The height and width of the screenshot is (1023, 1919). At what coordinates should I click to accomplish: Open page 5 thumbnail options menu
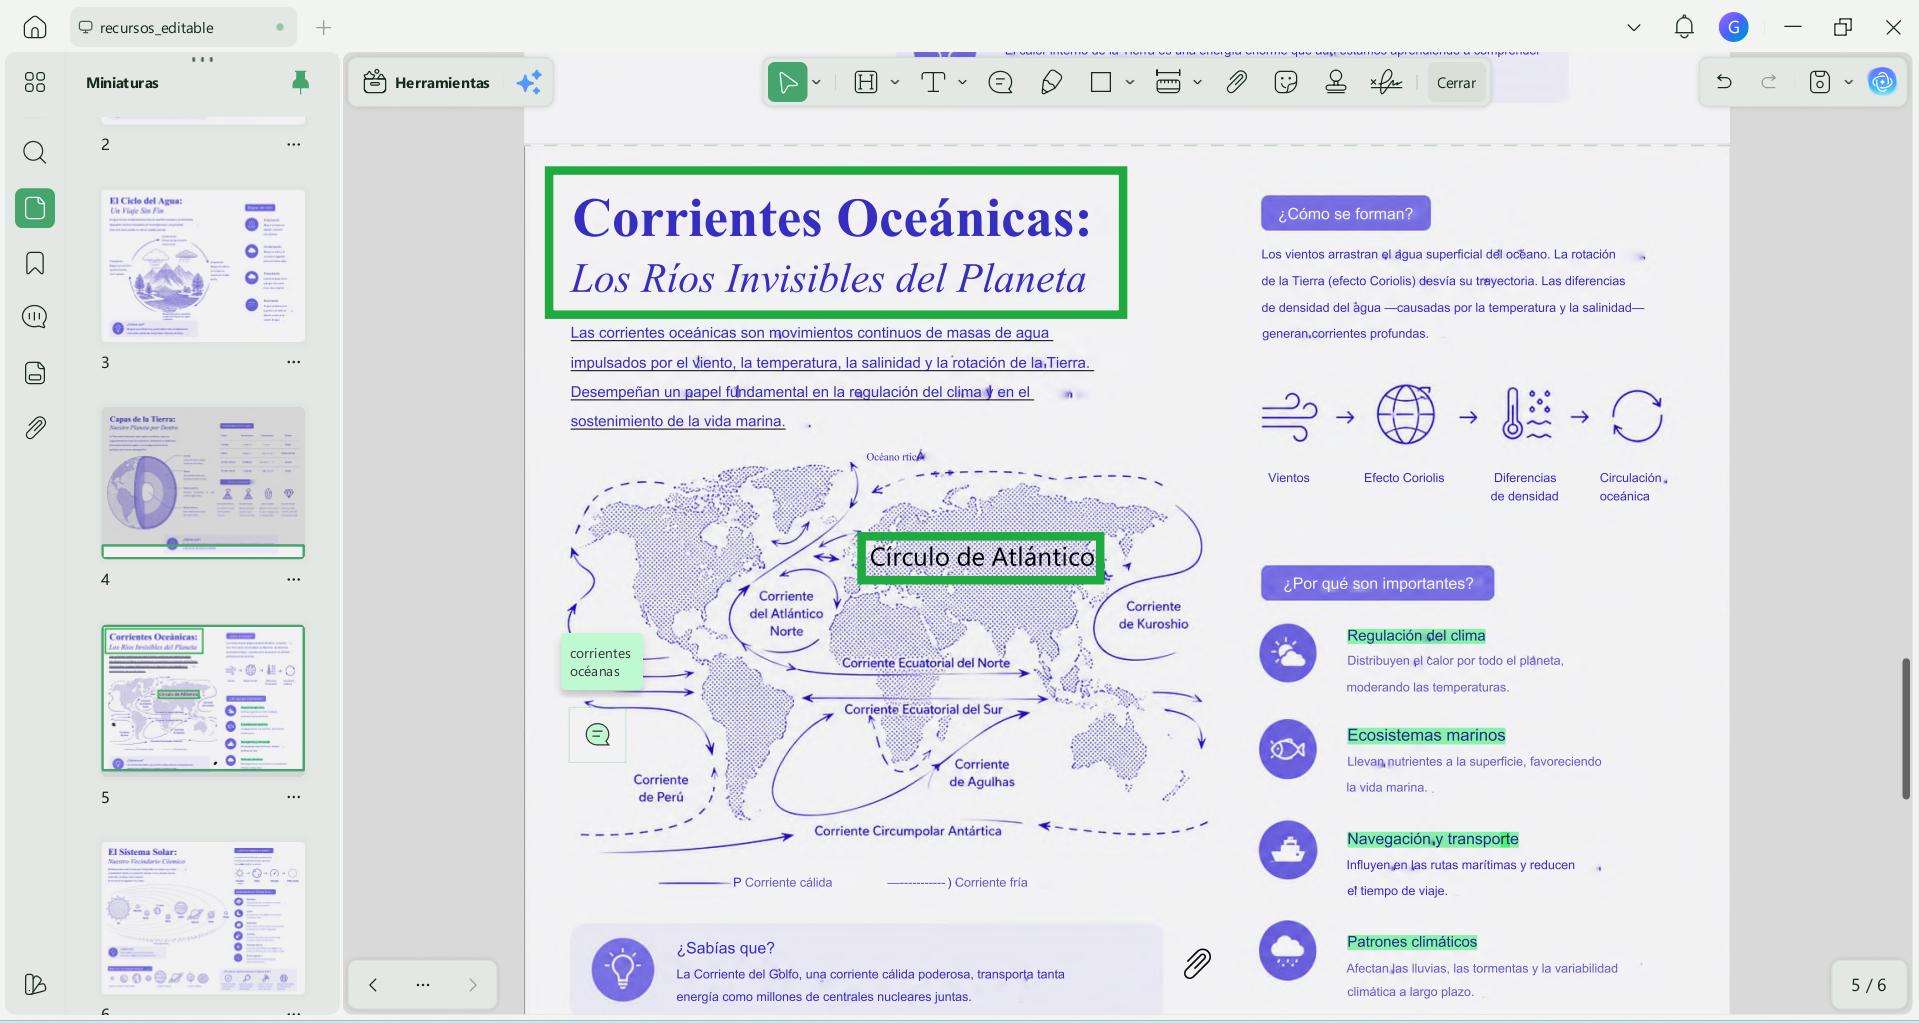(293, 797)
